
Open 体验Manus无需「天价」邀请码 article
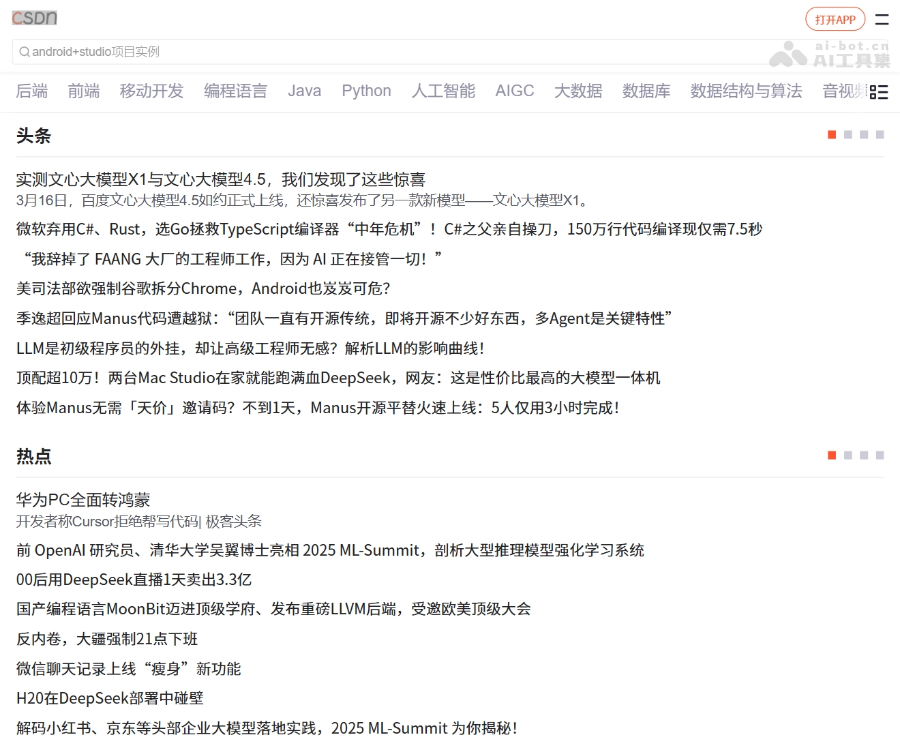(318, 408)
